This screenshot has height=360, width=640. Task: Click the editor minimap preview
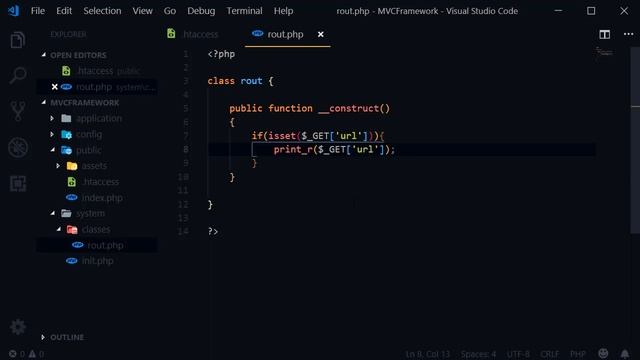click(x=604, y=52)
